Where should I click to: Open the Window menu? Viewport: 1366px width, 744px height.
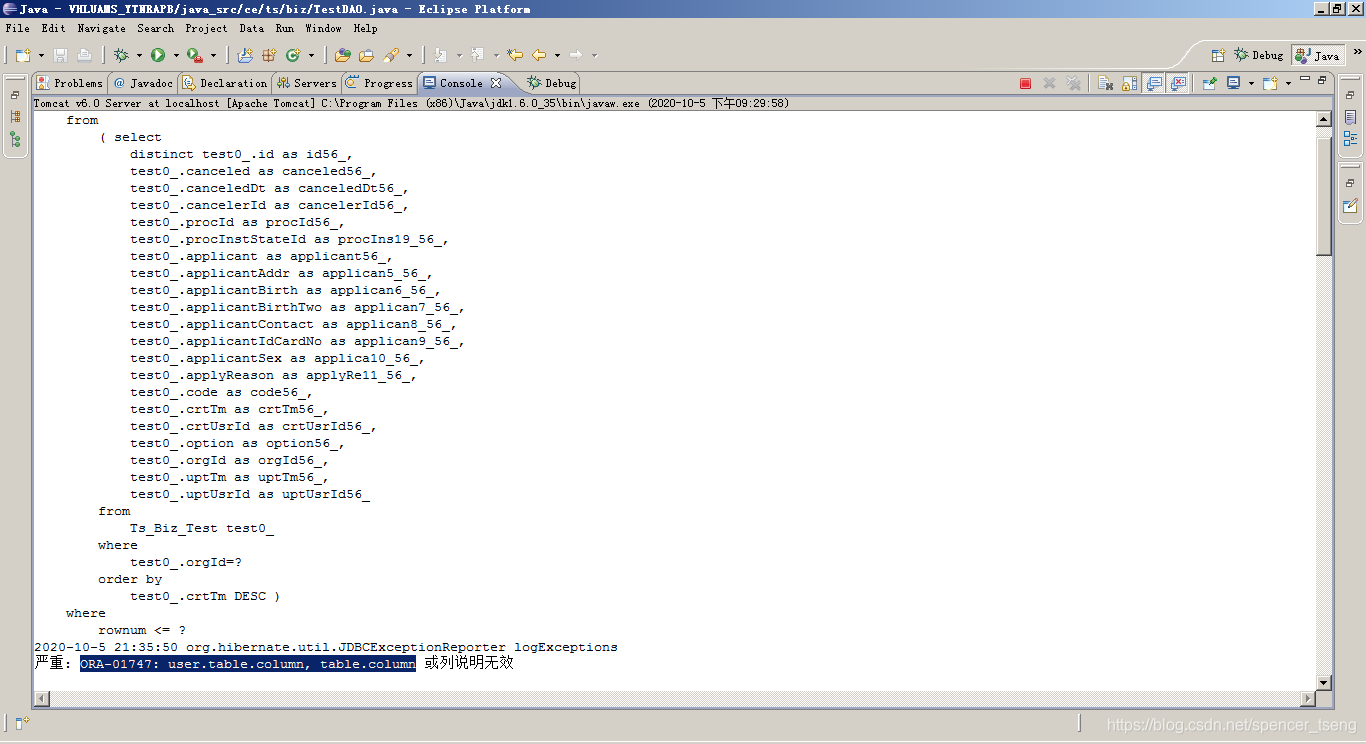(322, 28)
